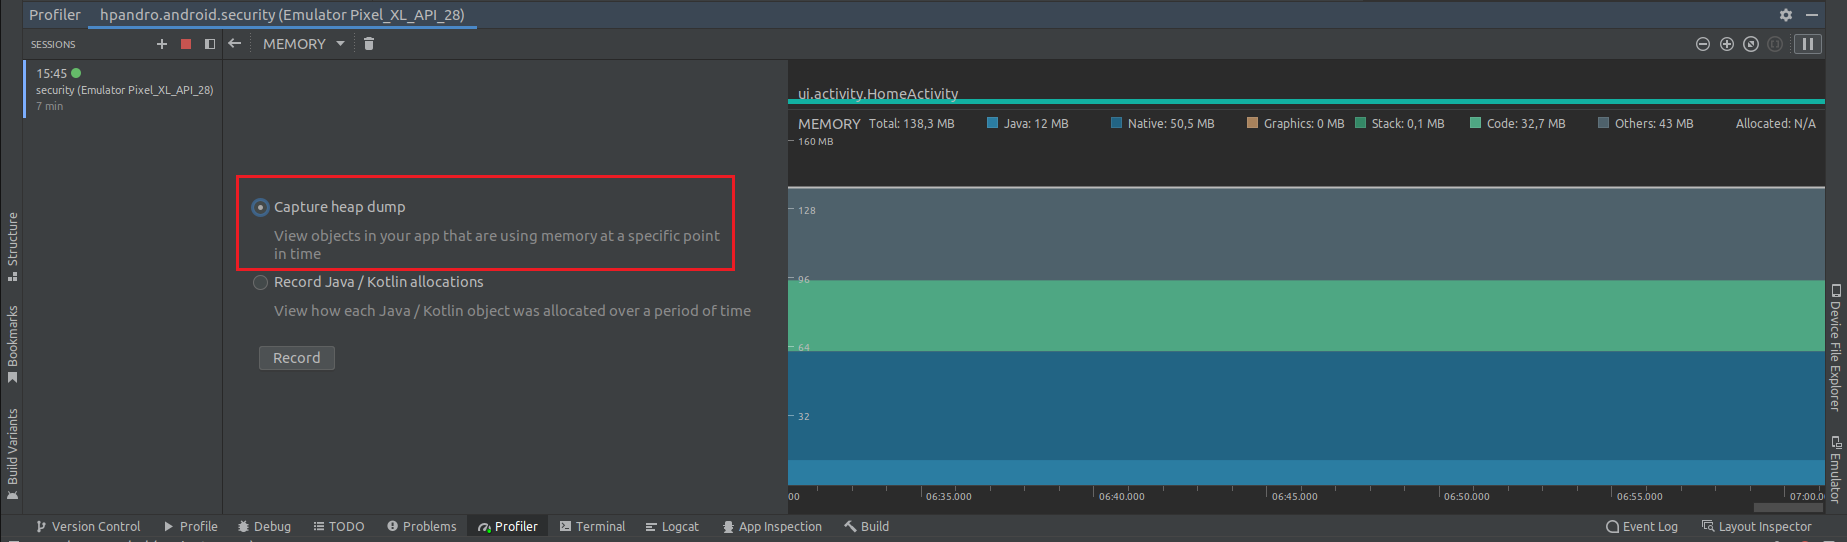Screen dimensions: 1847x542
Task: Zoom in the profiler timeline
Action: tap(1727, 44)
